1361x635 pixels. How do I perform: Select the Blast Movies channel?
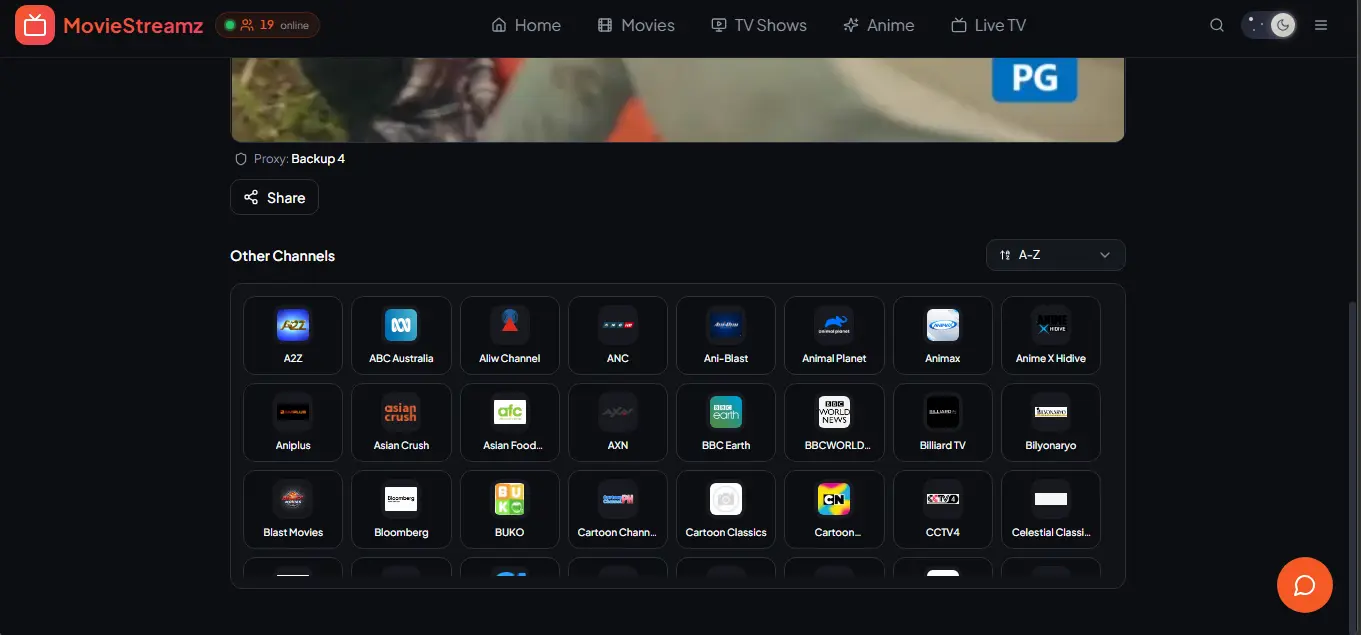click(x=293, y=509)
